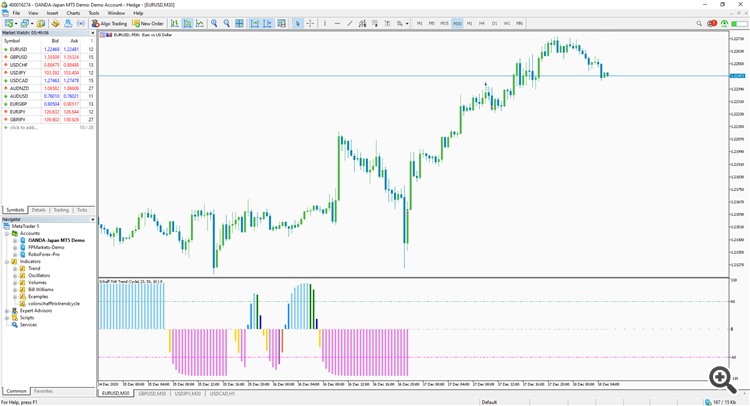Viewport: 750px width, 406px height.
Task: Open indicators list toolbar icon
Action: [282, 23]
